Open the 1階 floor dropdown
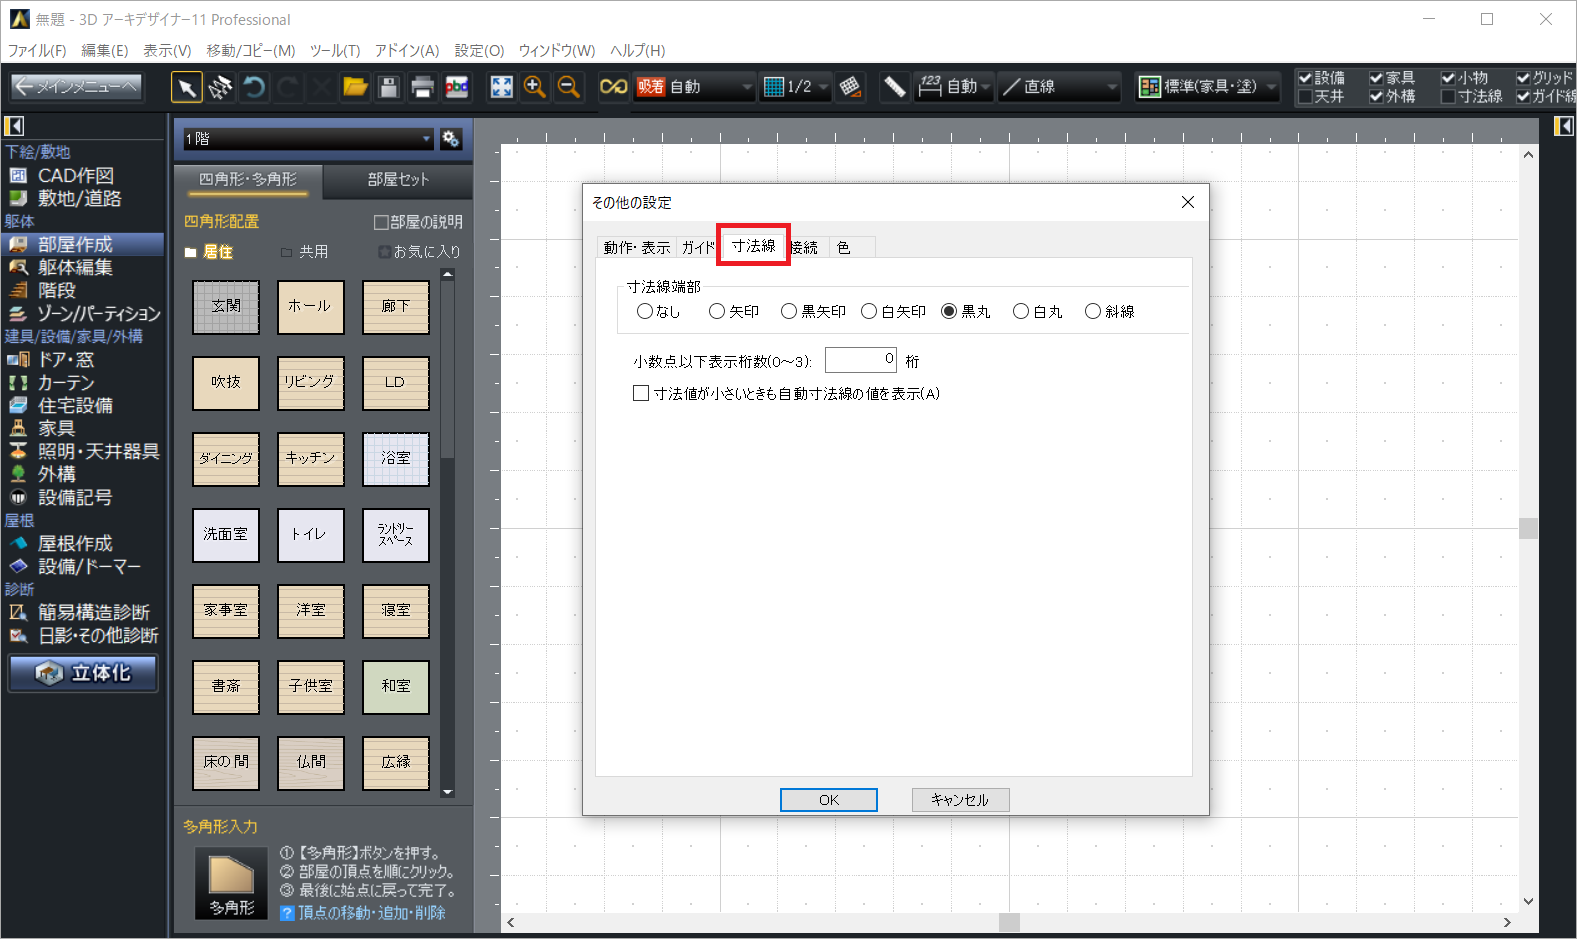Viewport: 1577px width, 939px height. coord(306,139)
